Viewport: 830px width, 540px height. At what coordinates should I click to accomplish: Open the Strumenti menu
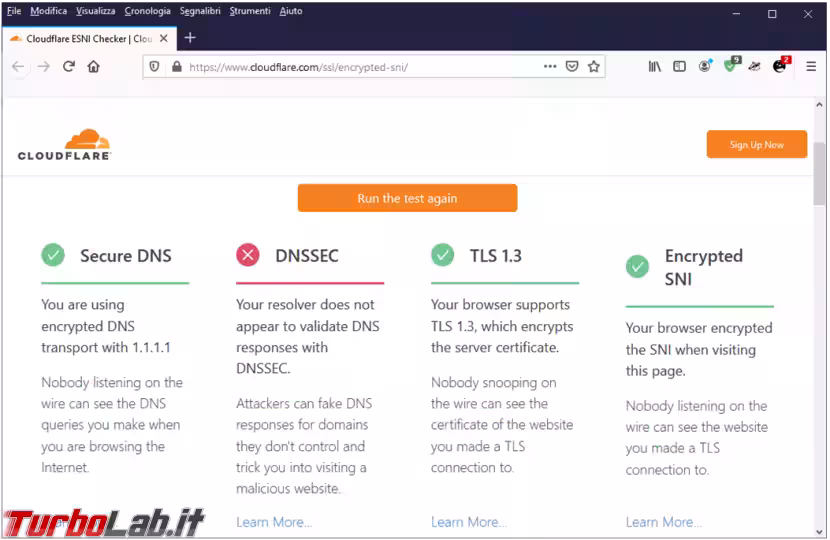249,11
